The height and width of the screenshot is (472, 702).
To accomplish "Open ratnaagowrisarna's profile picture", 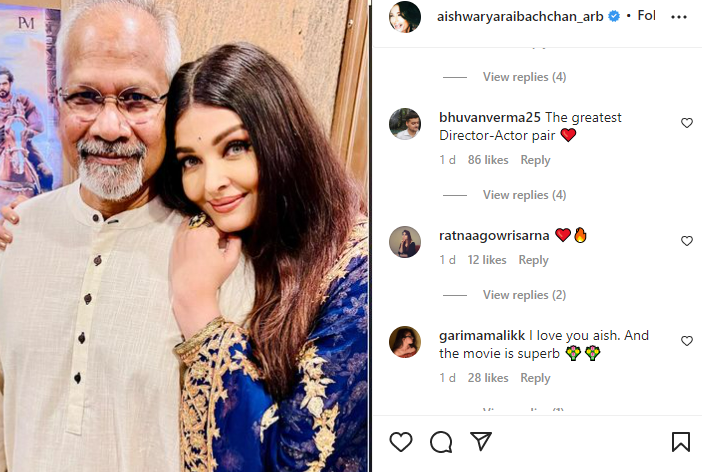I will pyautogui.click(x=405, y=242).
